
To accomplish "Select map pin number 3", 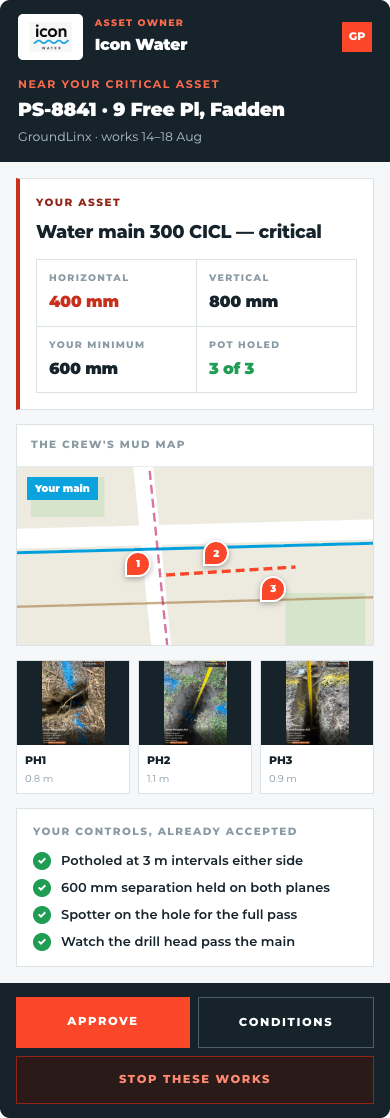I will 272,589.
